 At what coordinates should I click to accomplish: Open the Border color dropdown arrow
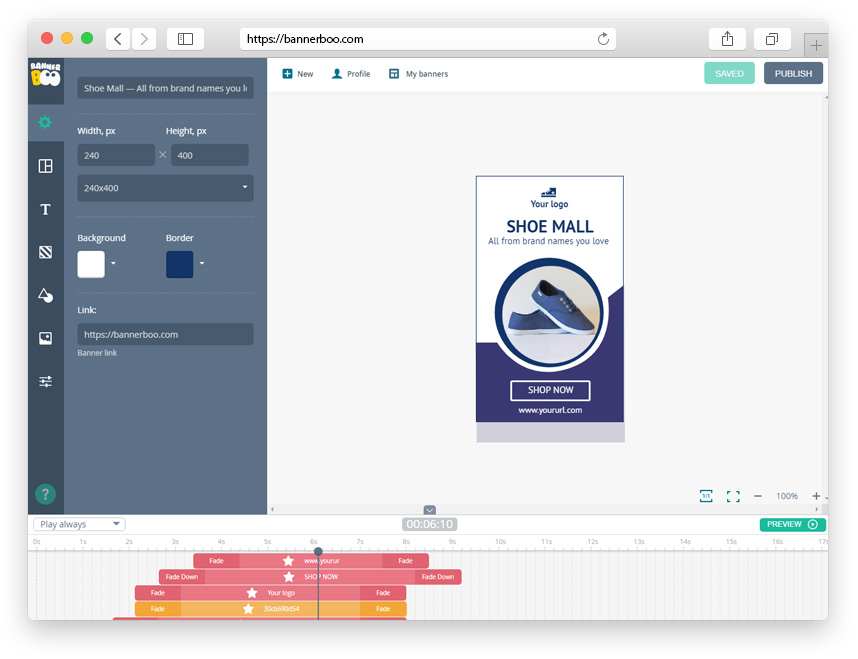(202, 264)
